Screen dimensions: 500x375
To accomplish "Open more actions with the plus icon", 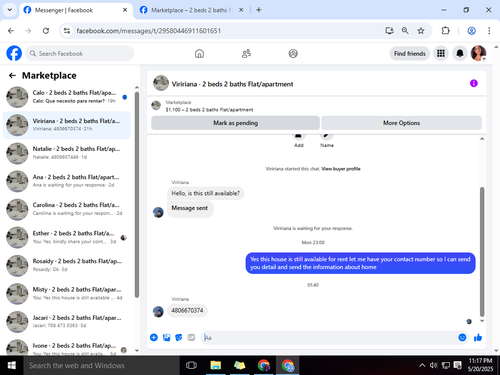I will point(154,338).
